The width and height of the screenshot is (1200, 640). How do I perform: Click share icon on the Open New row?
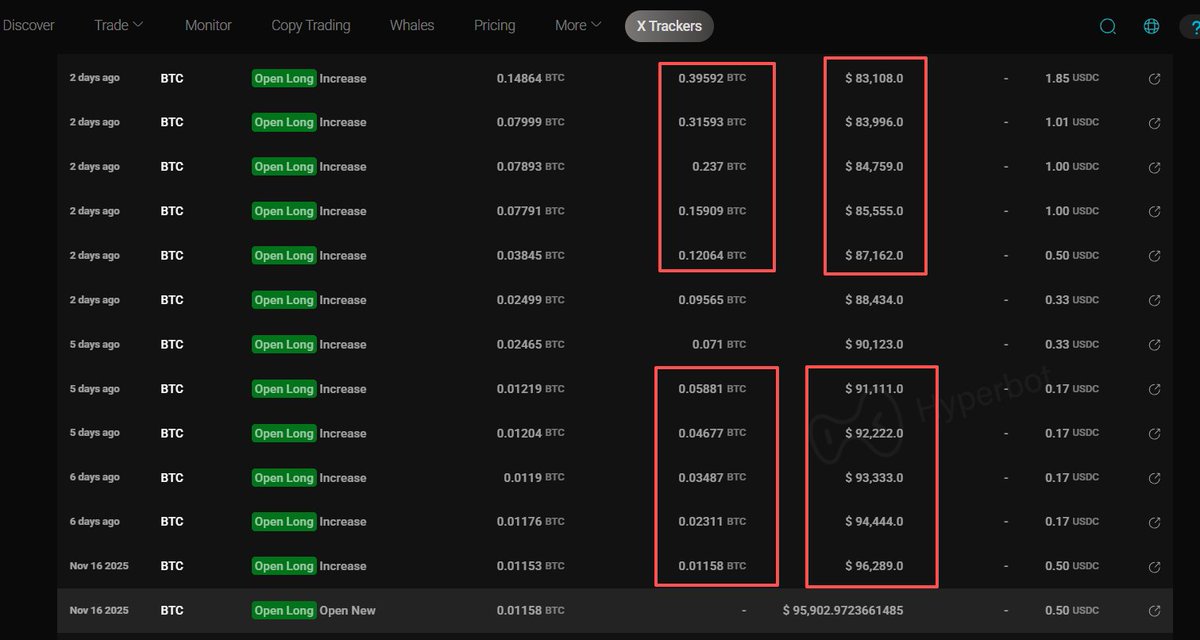pos(1154,611)
